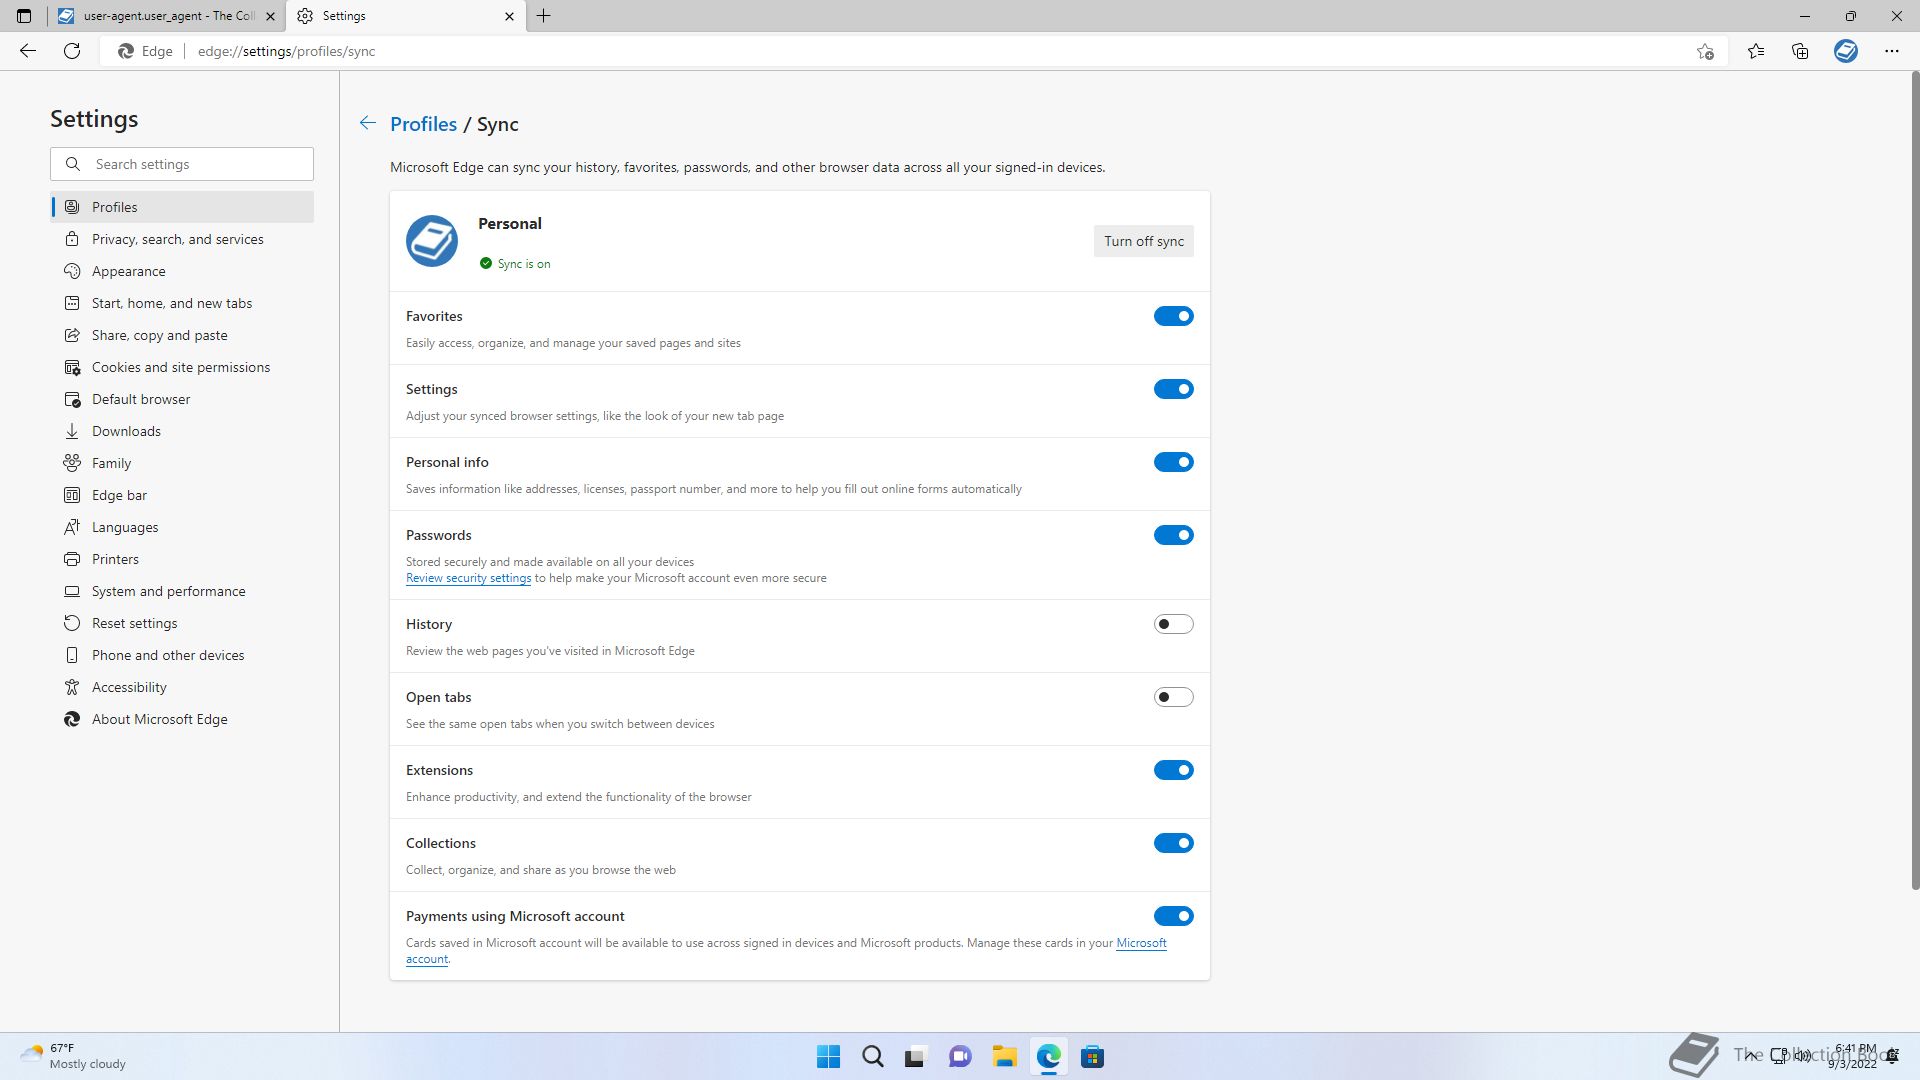The width and height of the screenshot is (1920, 1080).
Task: Open Task View in taskbar
Action: click(x=915, y=1057)
